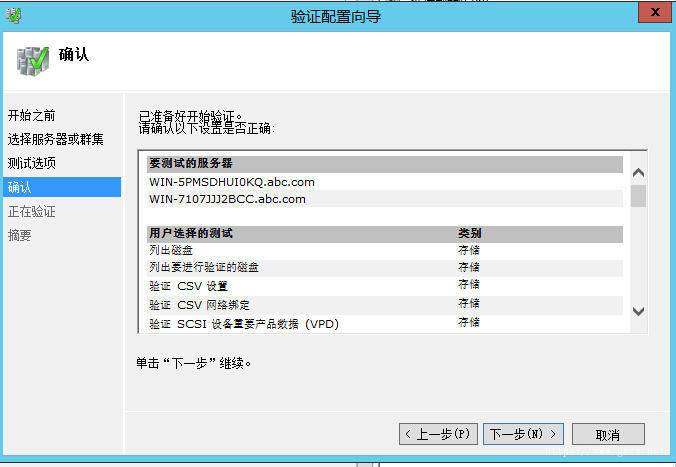Select the 验证 CSV 设置 test row
This screenshot has height=467, width=676.
click(x=385, y=286)
